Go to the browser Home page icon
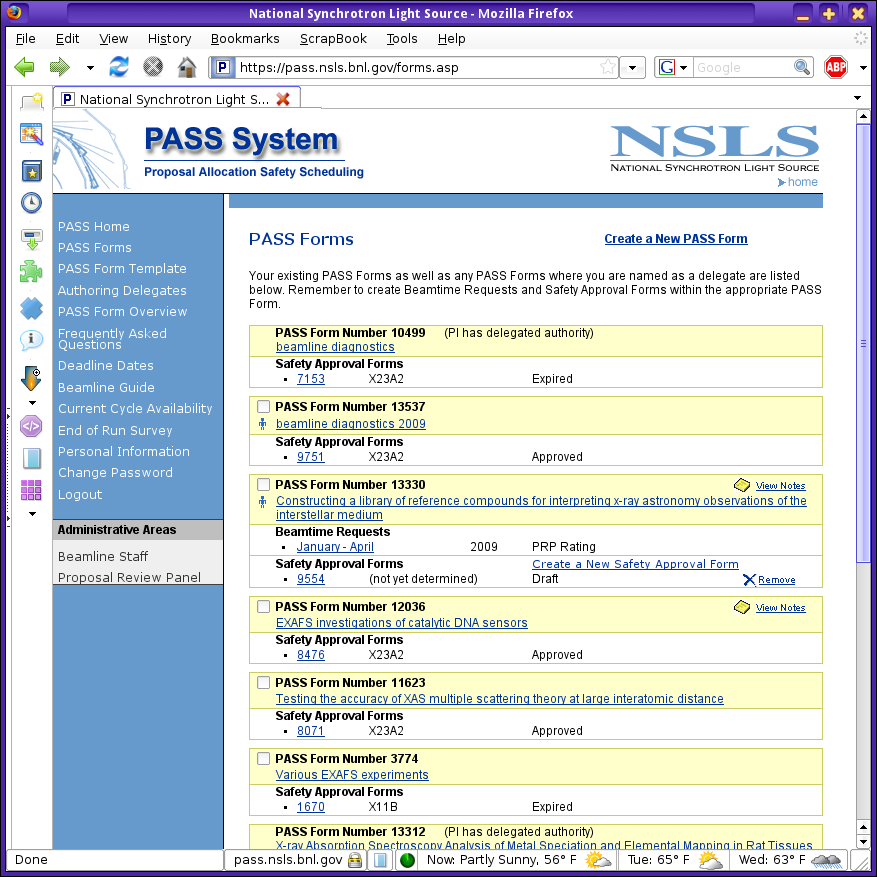The width and height of the screenshot is (877, 877). click(x=187, y=67)
